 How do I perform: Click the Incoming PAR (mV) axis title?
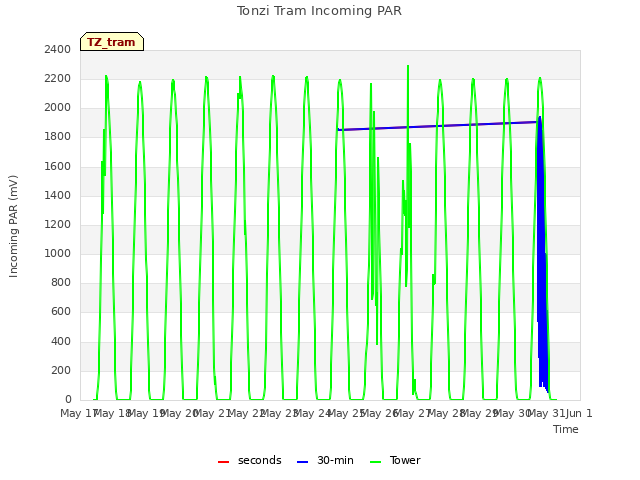click(x=13, y=227)
